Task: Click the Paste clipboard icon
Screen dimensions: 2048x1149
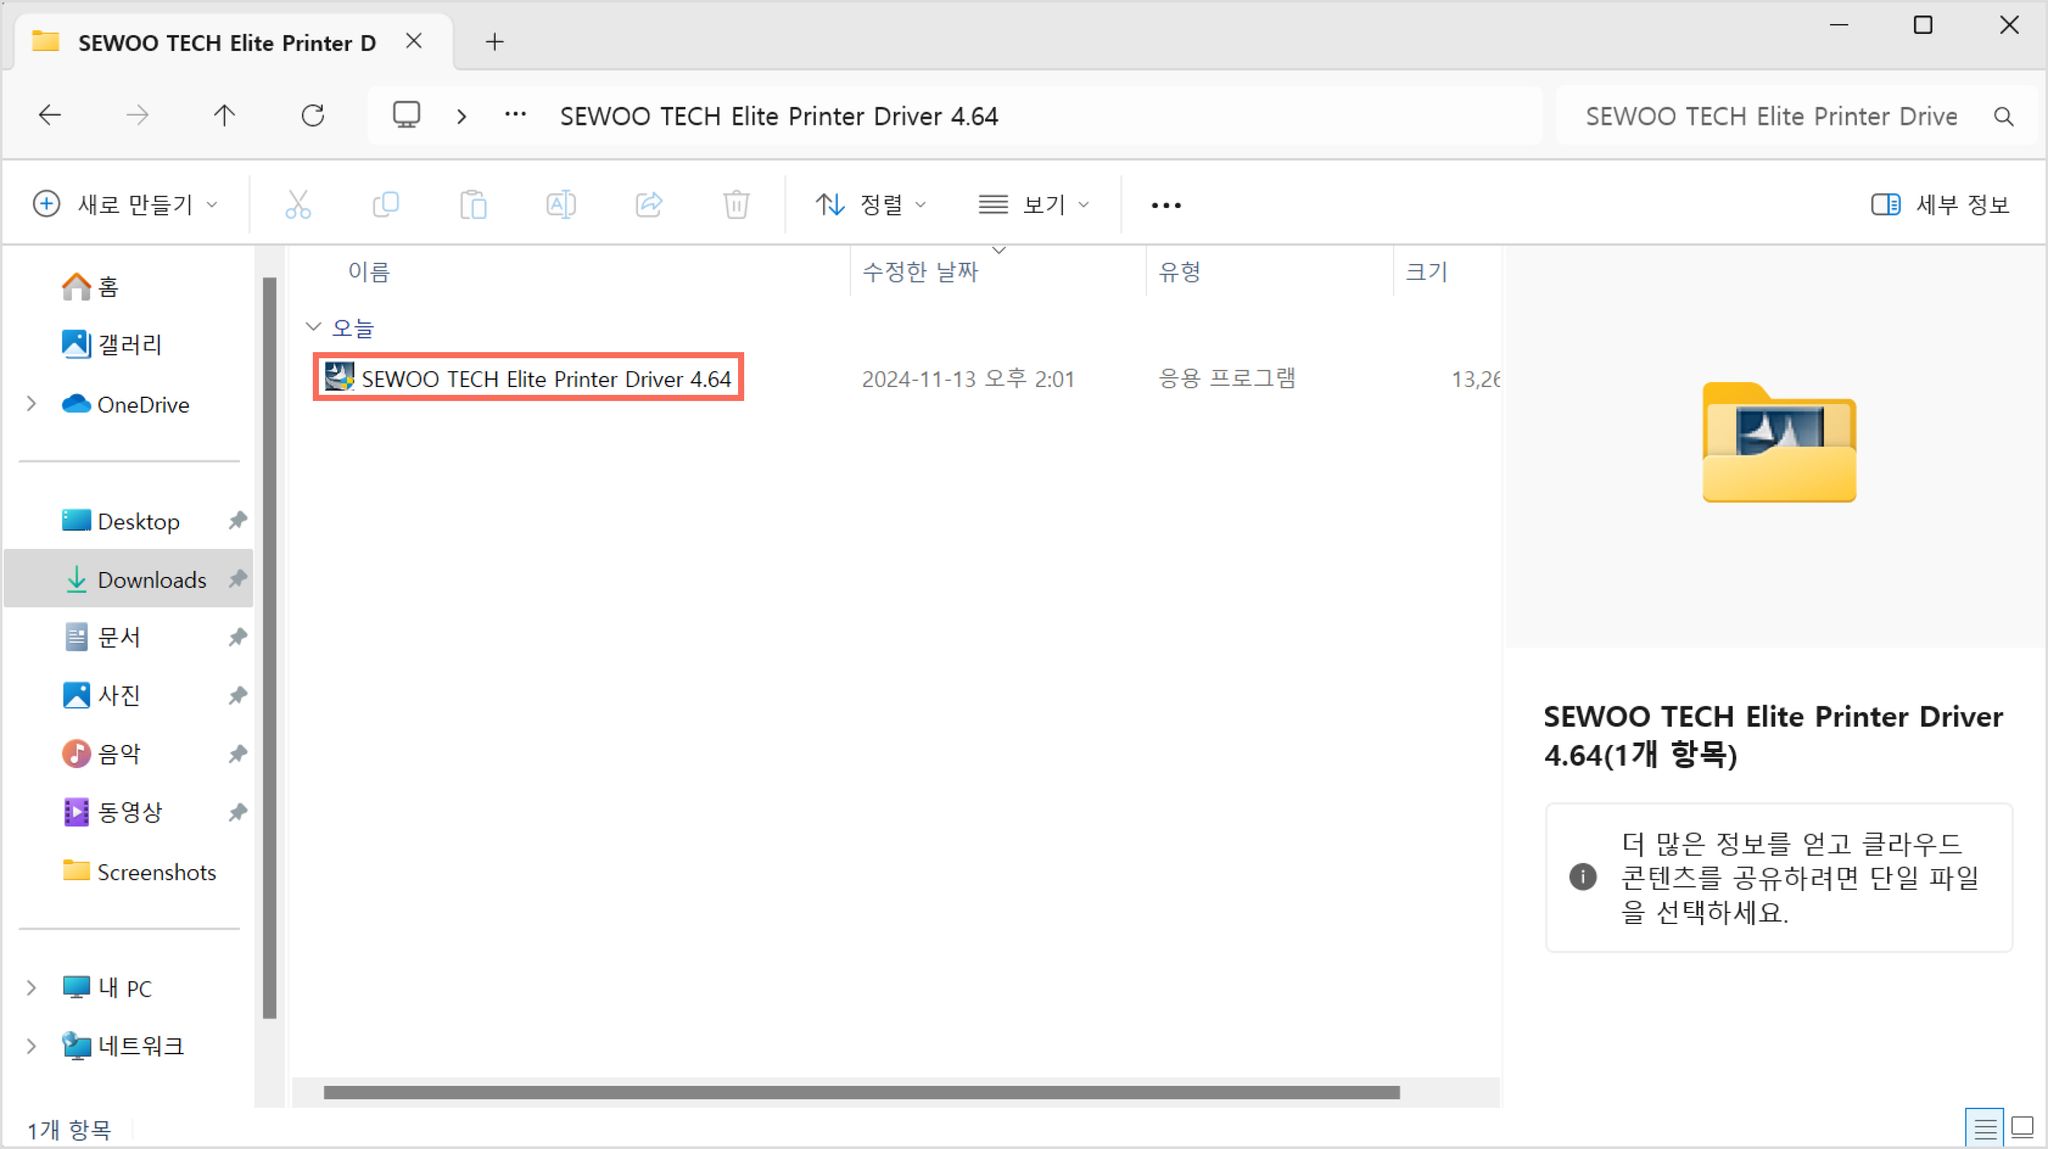Action: (x=473, y=205)
